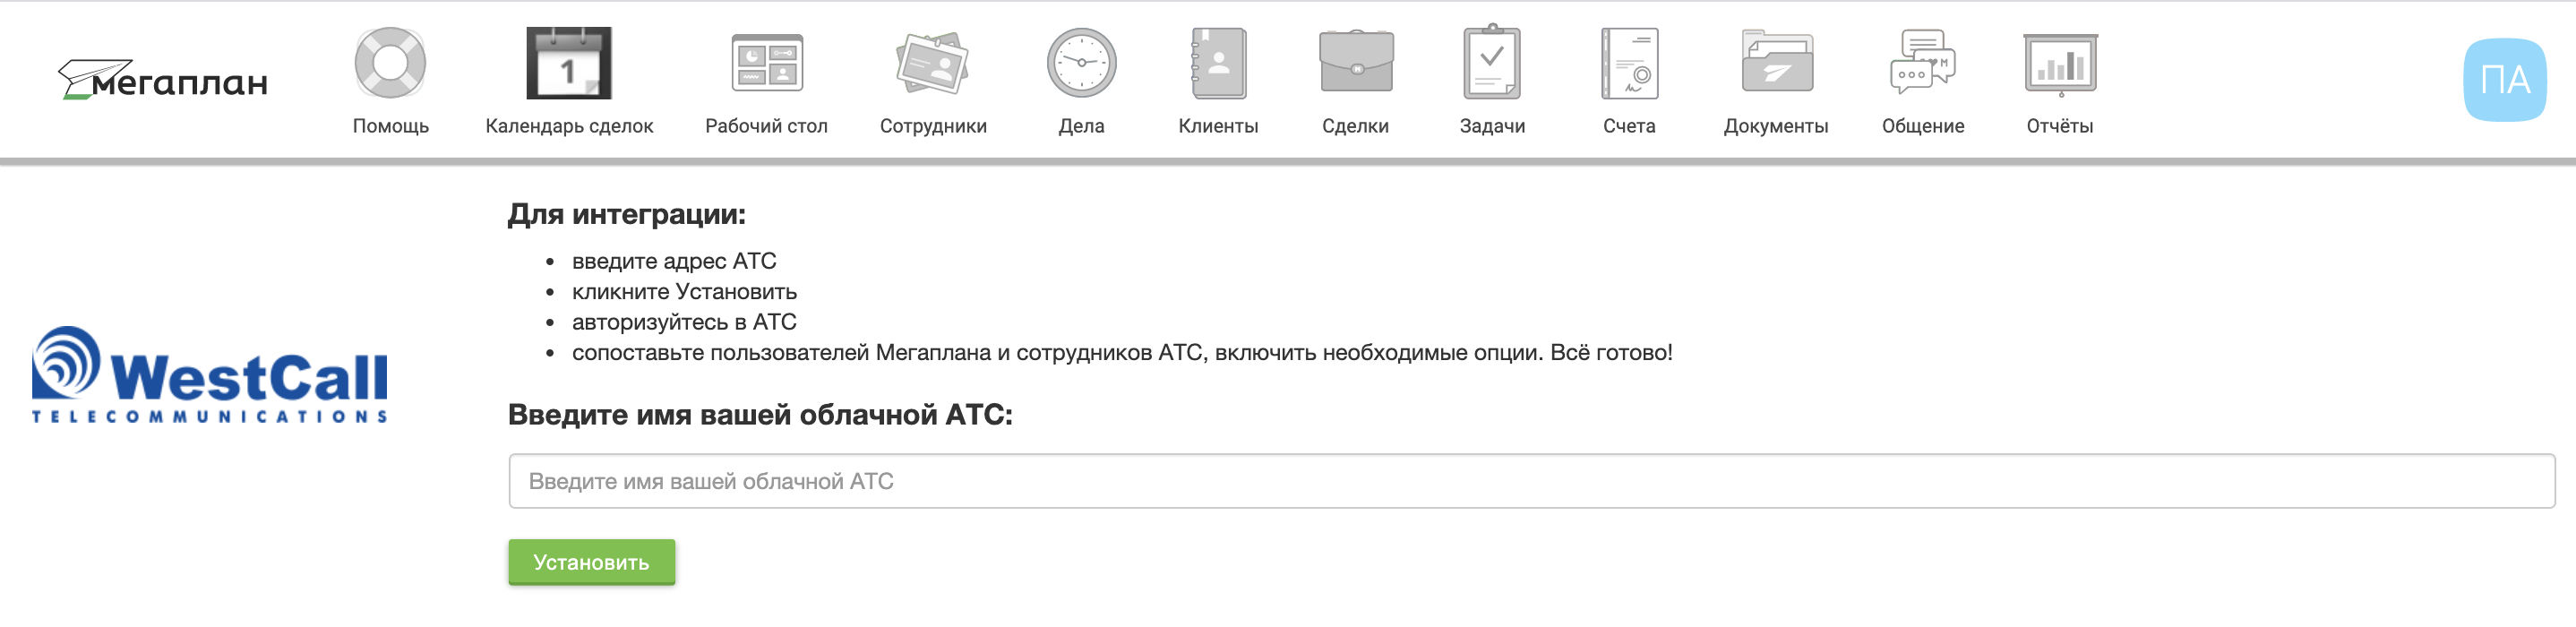The width and height of the screenshot is (2576, 627).
Task: Open the Помощь lifebuoy icon
Action: point(390,63)
